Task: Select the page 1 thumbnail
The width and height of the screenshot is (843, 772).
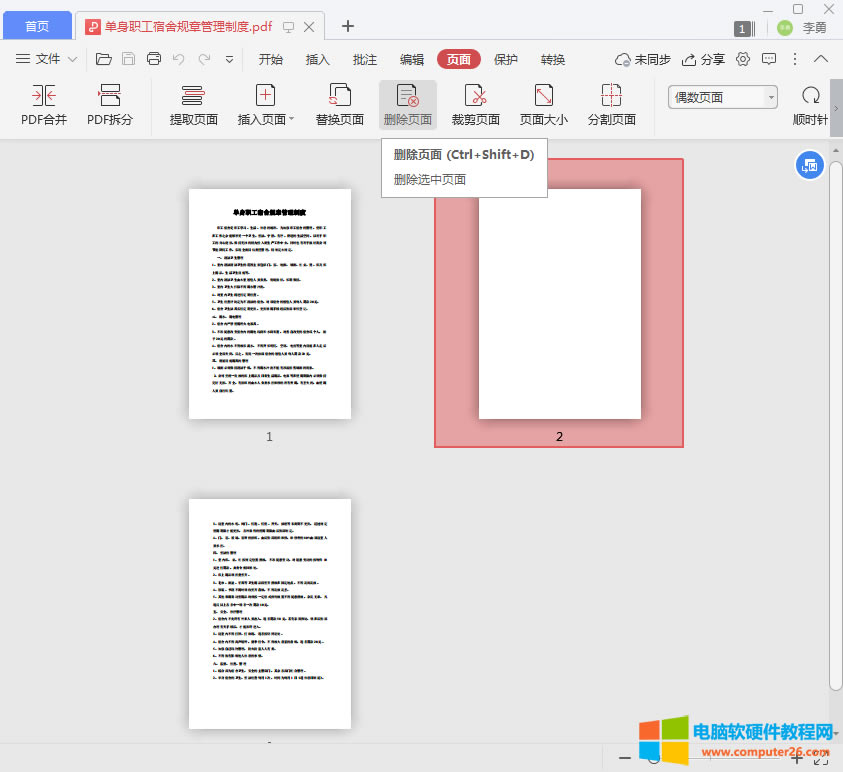Action: (x=268, y=303)
